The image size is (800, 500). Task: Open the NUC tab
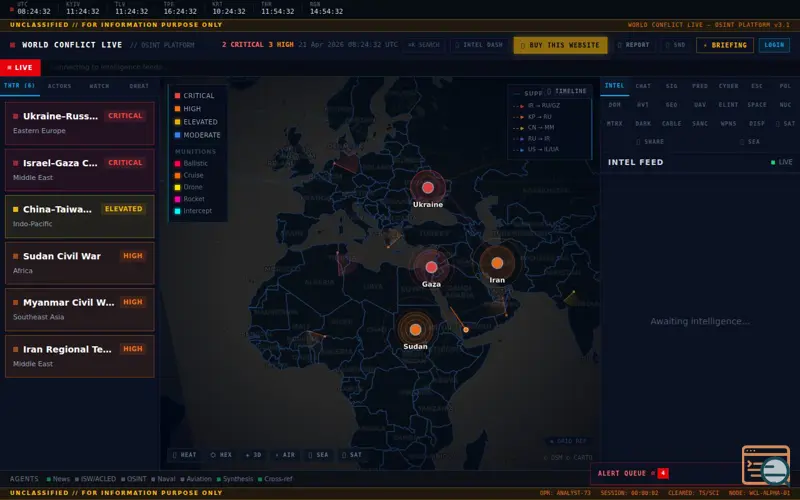[785, 105]
